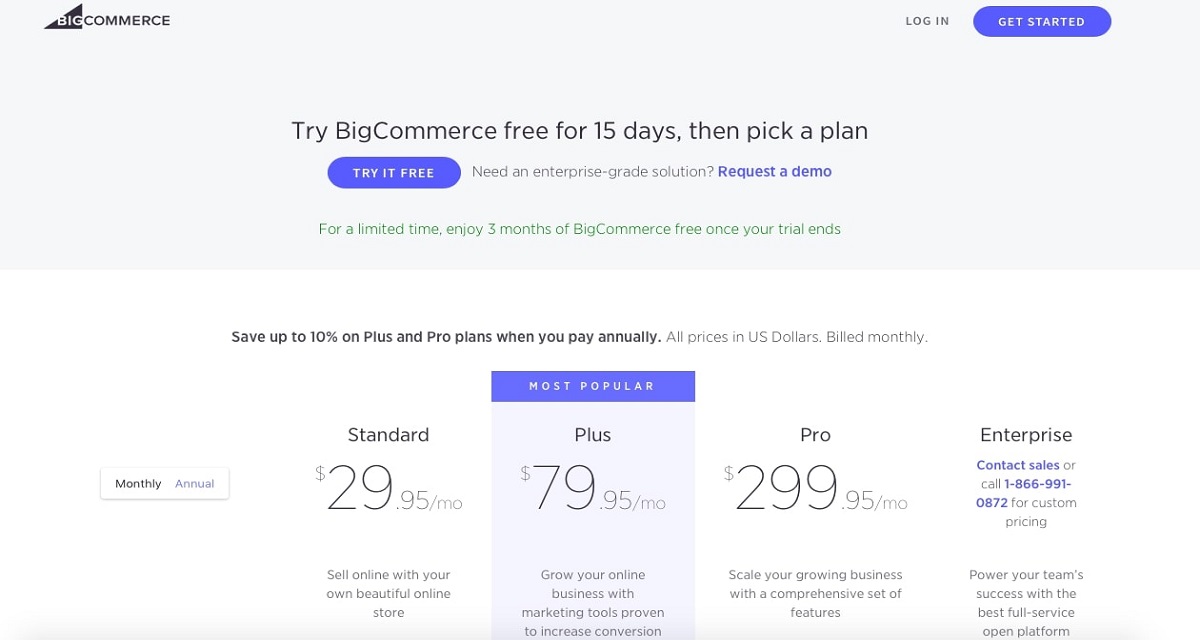Select the Enterprise plan heading
1200x640 pixels.
pos(1026,435)
